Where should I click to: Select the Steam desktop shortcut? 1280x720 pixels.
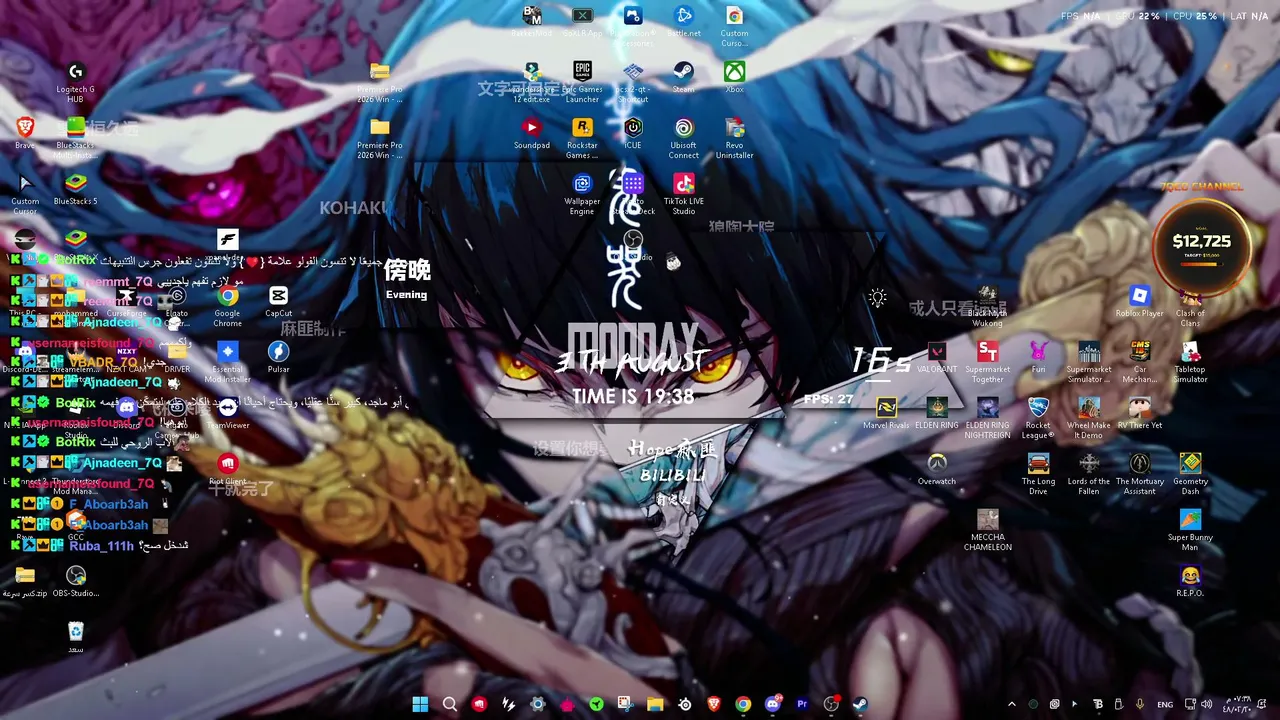tap(684, 78)
